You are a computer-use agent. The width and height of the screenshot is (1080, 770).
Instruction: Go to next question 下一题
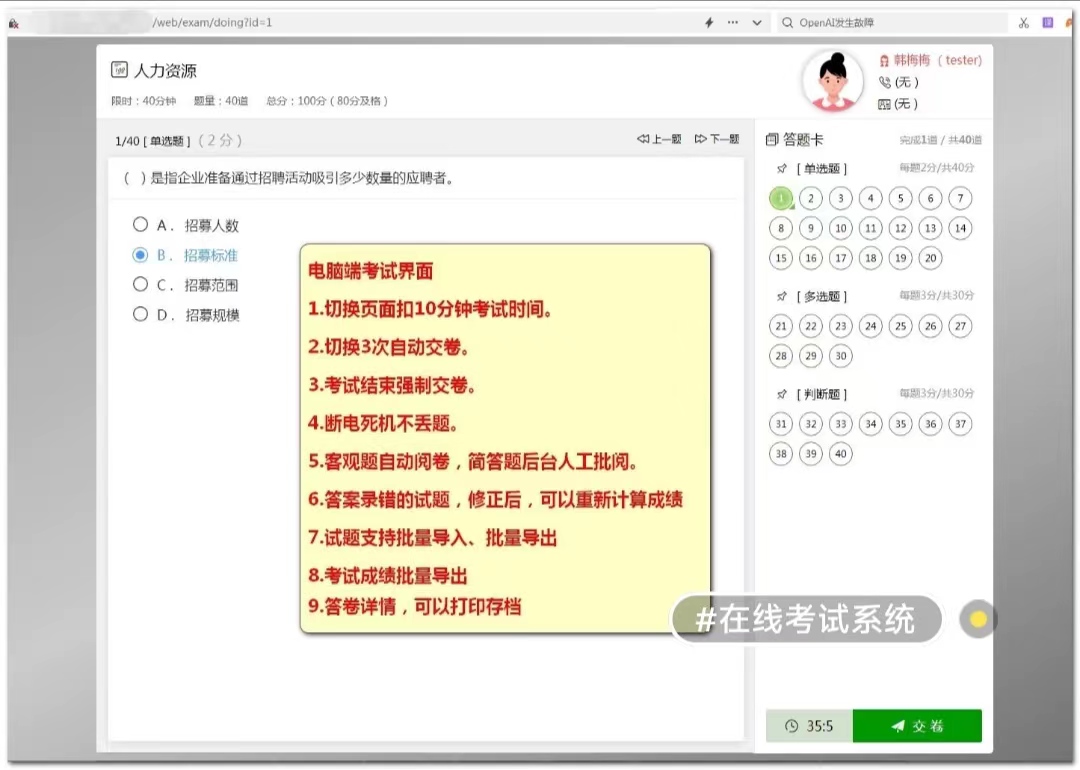click(717, 139)
